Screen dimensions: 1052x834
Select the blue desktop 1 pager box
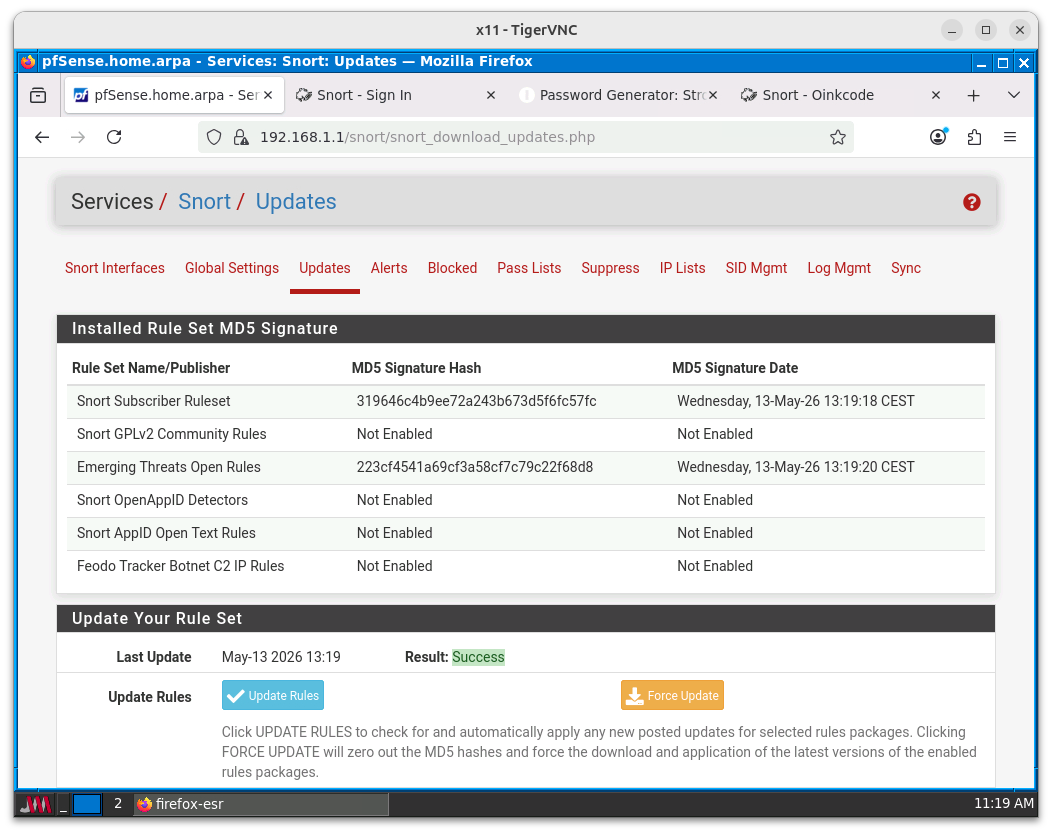[87, 804]
